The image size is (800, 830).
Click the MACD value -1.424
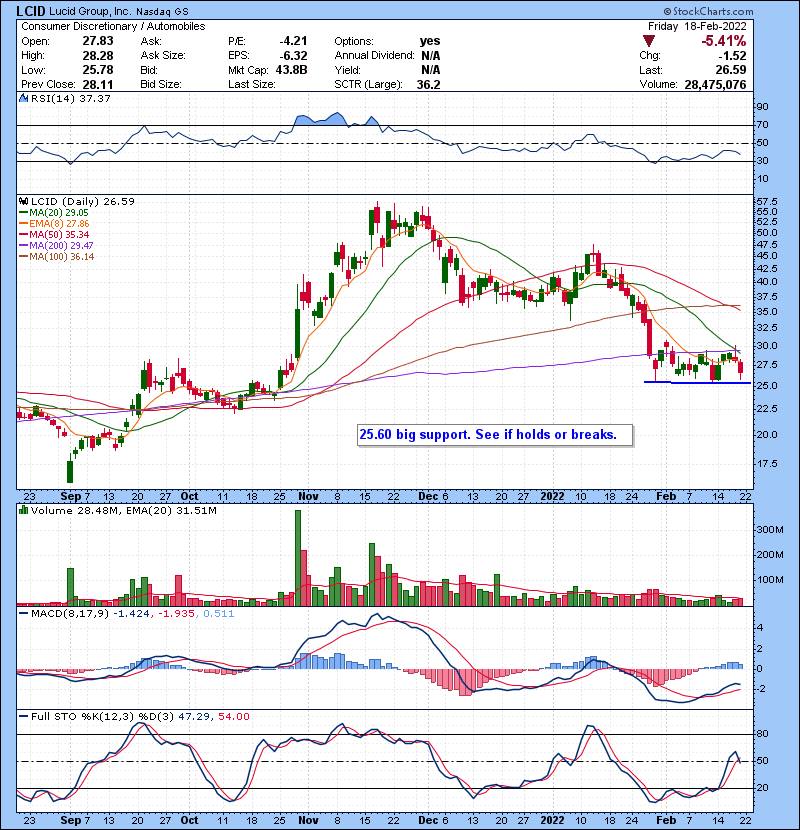[132, 613]
